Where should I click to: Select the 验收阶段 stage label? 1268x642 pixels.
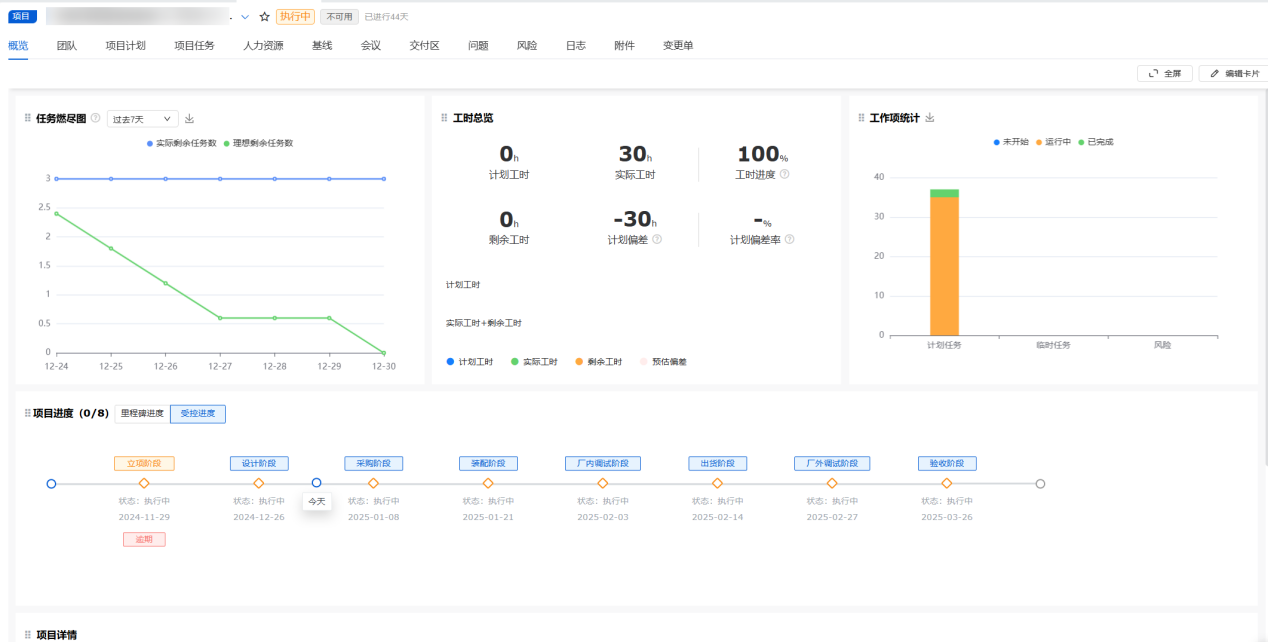[x=947, y=464]
